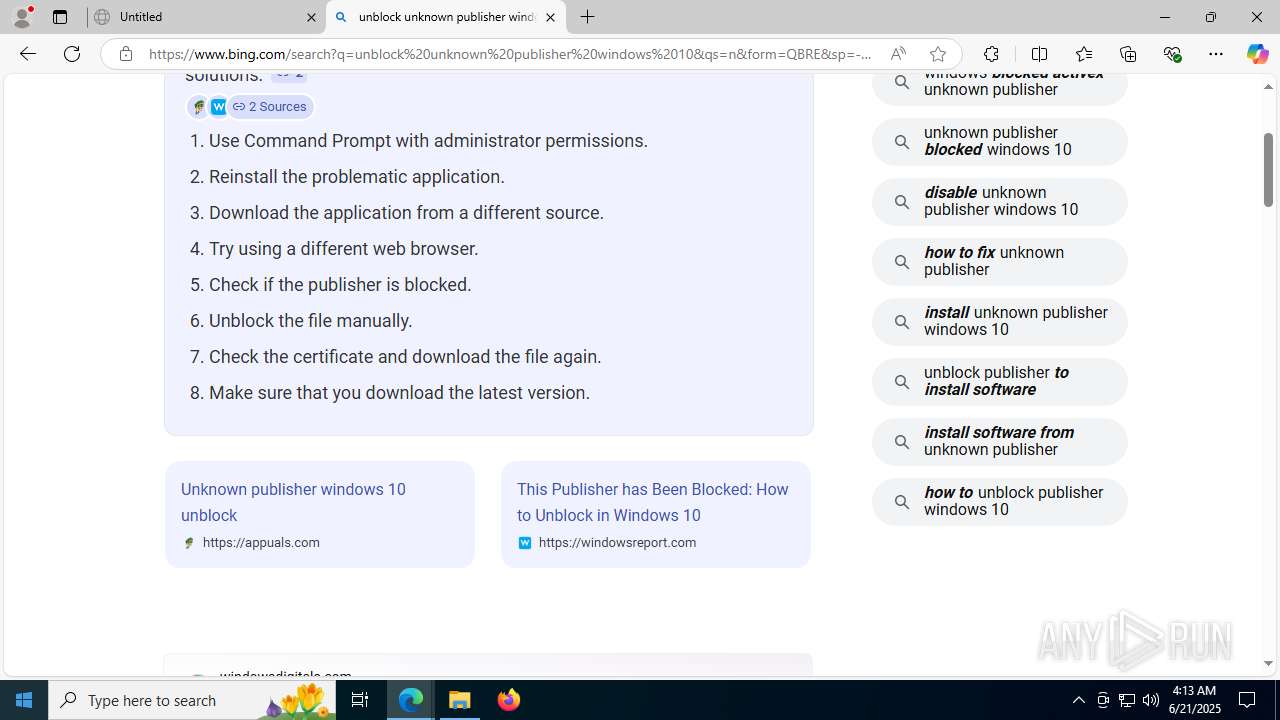
Task: Open volume control in system tray
Action: click(x=1151, y=700)
